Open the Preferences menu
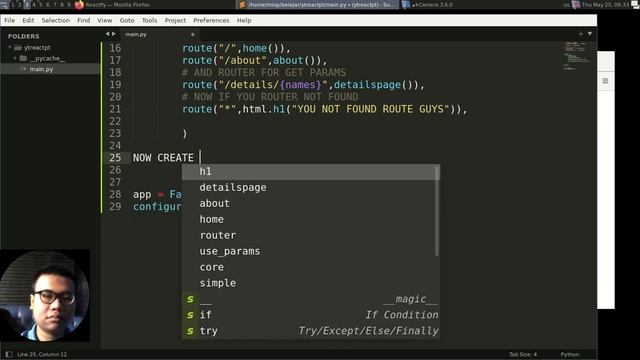The width and height of the screenshot is (640, 360). click(211, 20)
